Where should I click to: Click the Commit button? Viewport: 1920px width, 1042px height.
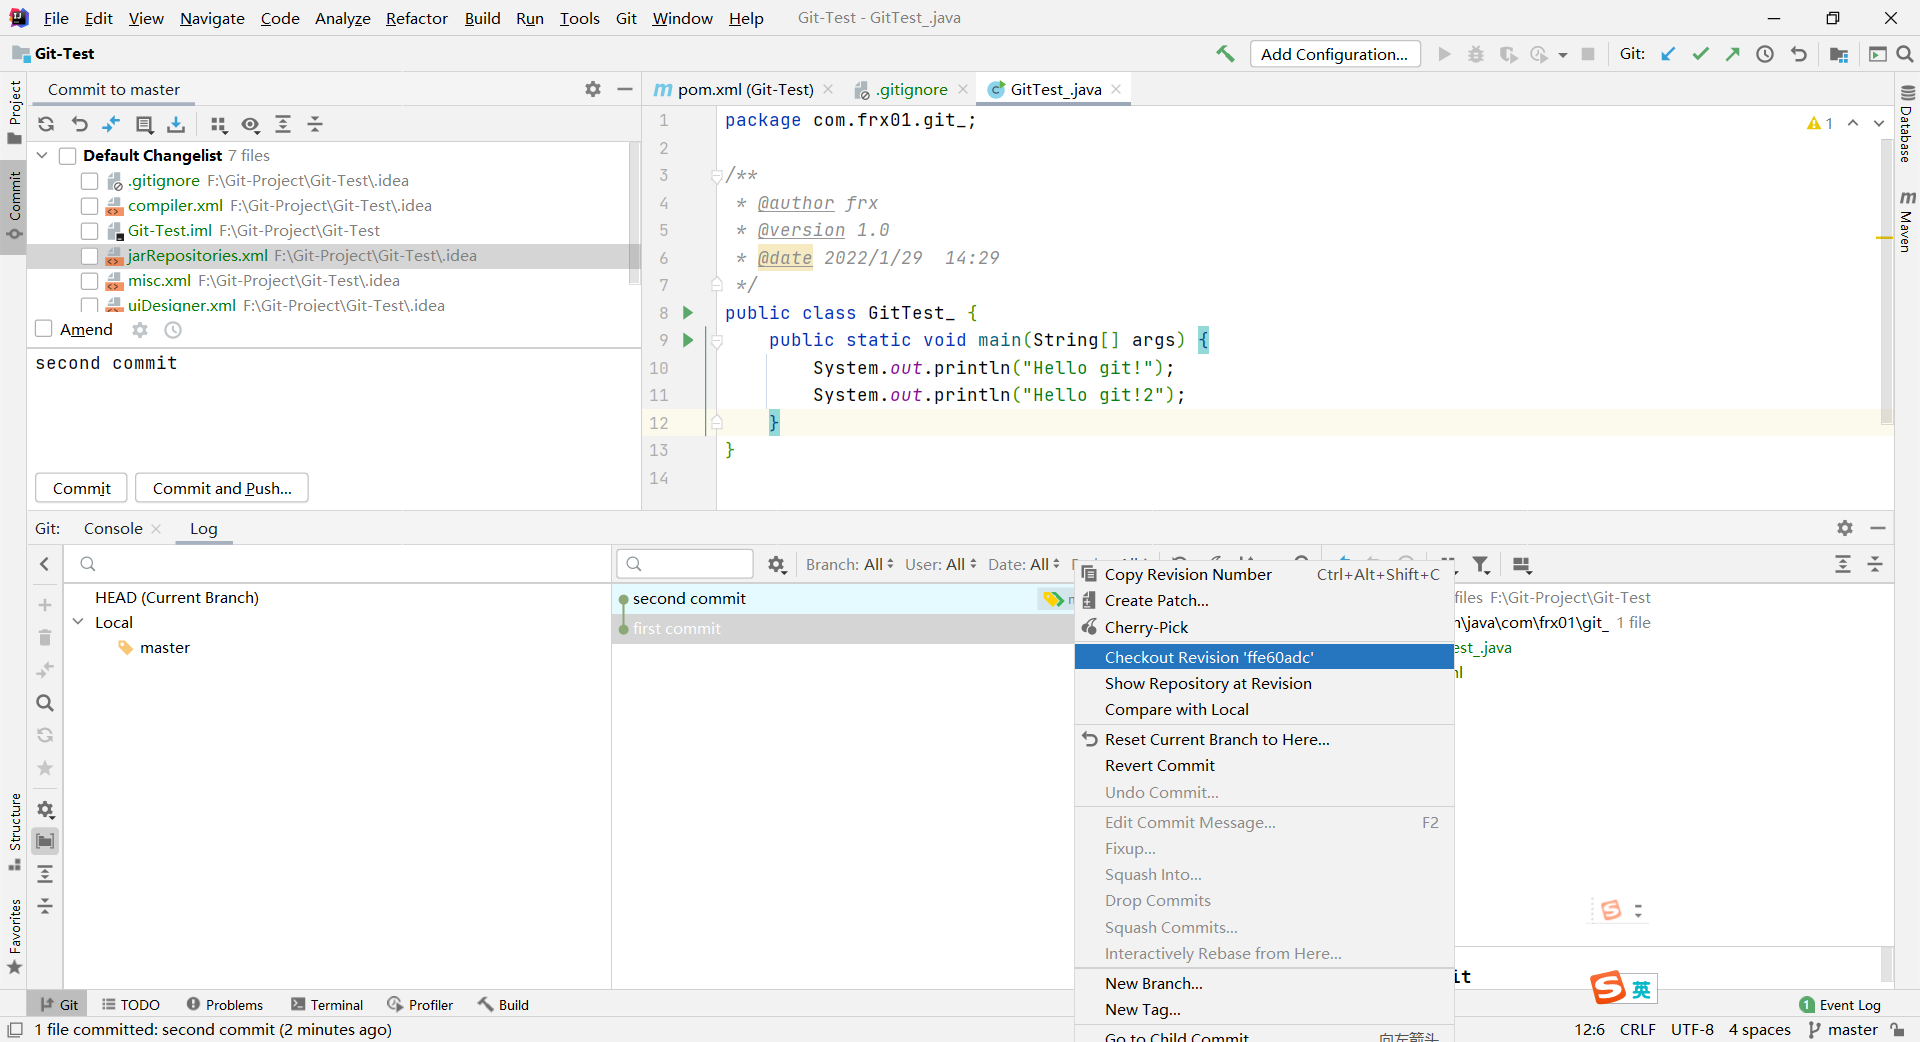point(82,488)
